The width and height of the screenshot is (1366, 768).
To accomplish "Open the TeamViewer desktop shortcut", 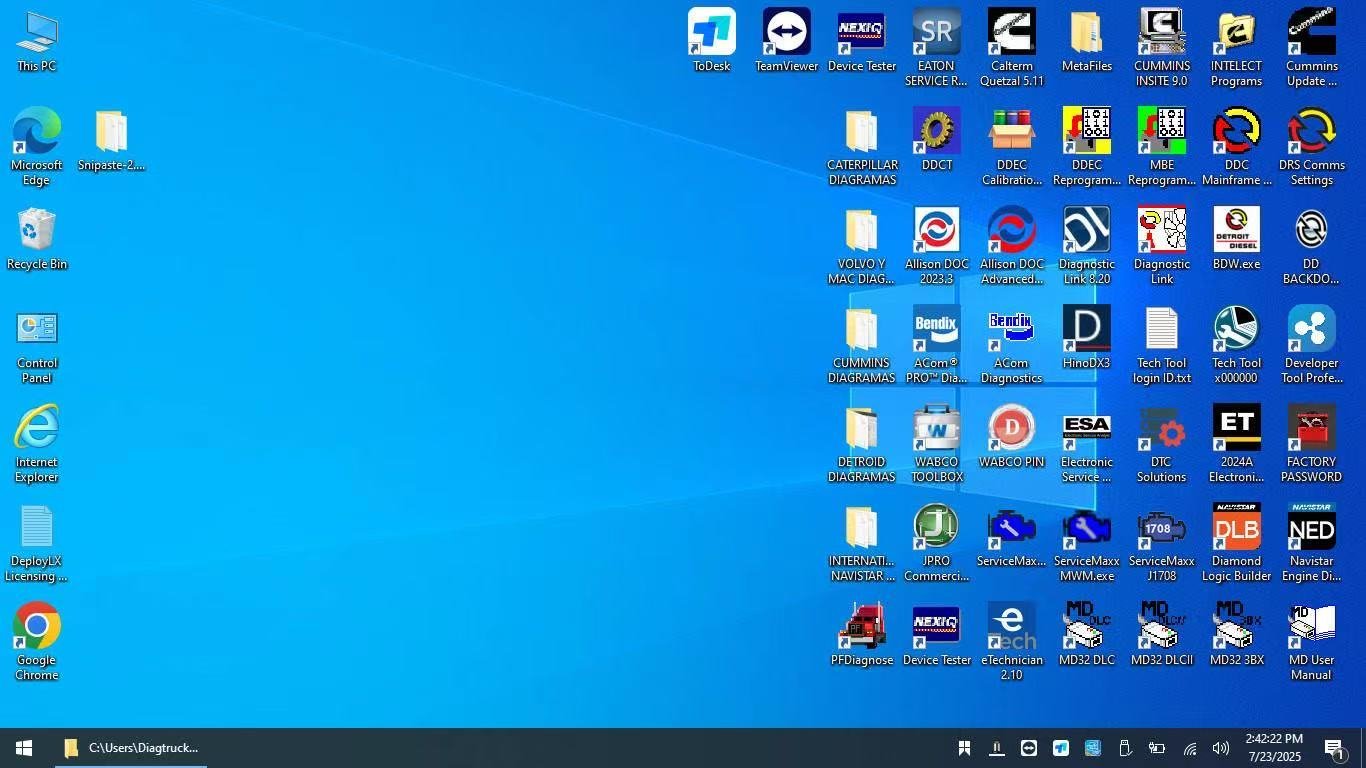I will [786, 33].
